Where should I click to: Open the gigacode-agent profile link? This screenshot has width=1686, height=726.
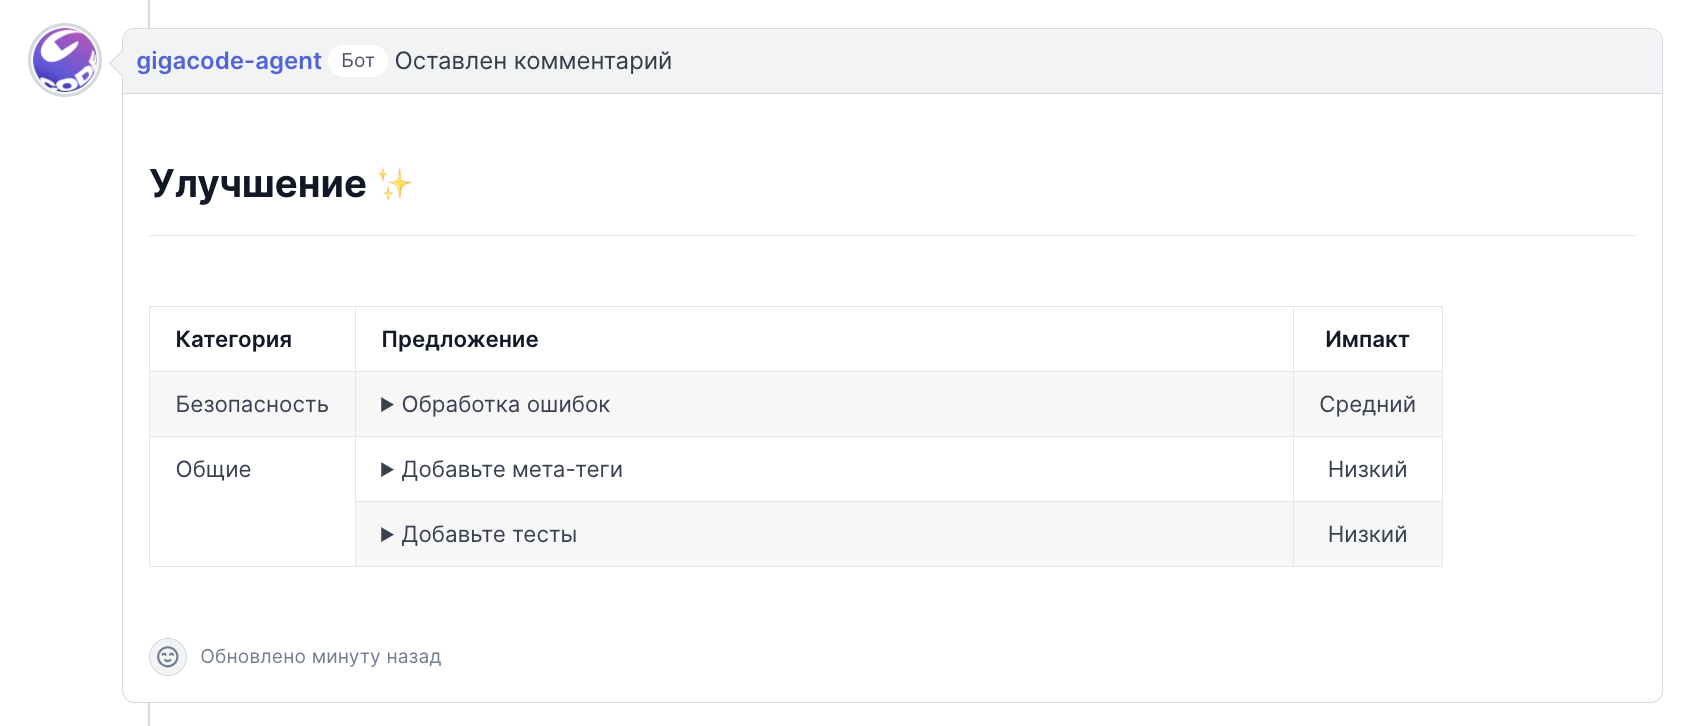tap(229, 61)
